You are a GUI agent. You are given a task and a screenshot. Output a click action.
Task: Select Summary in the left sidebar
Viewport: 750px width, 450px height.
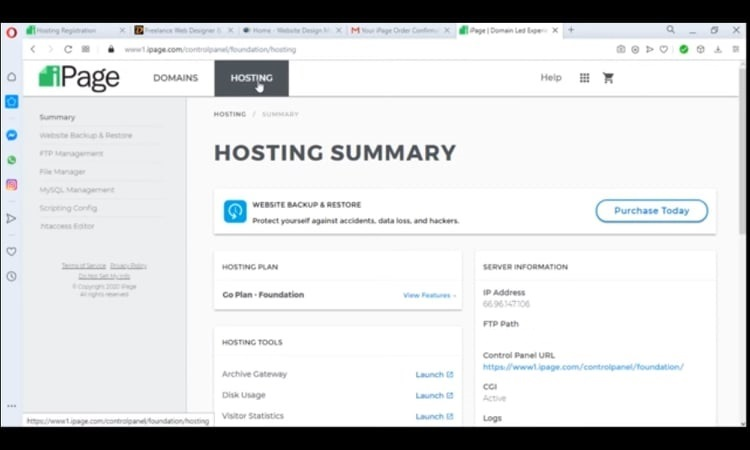pyautogui.click(x=57, y=117)
